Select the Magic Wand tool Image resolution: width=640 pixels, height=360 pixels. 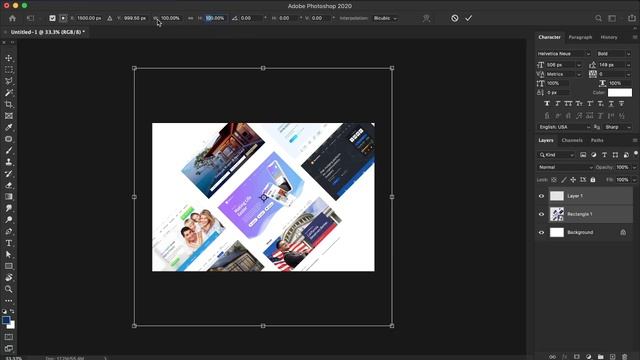(x=9, y=93)
